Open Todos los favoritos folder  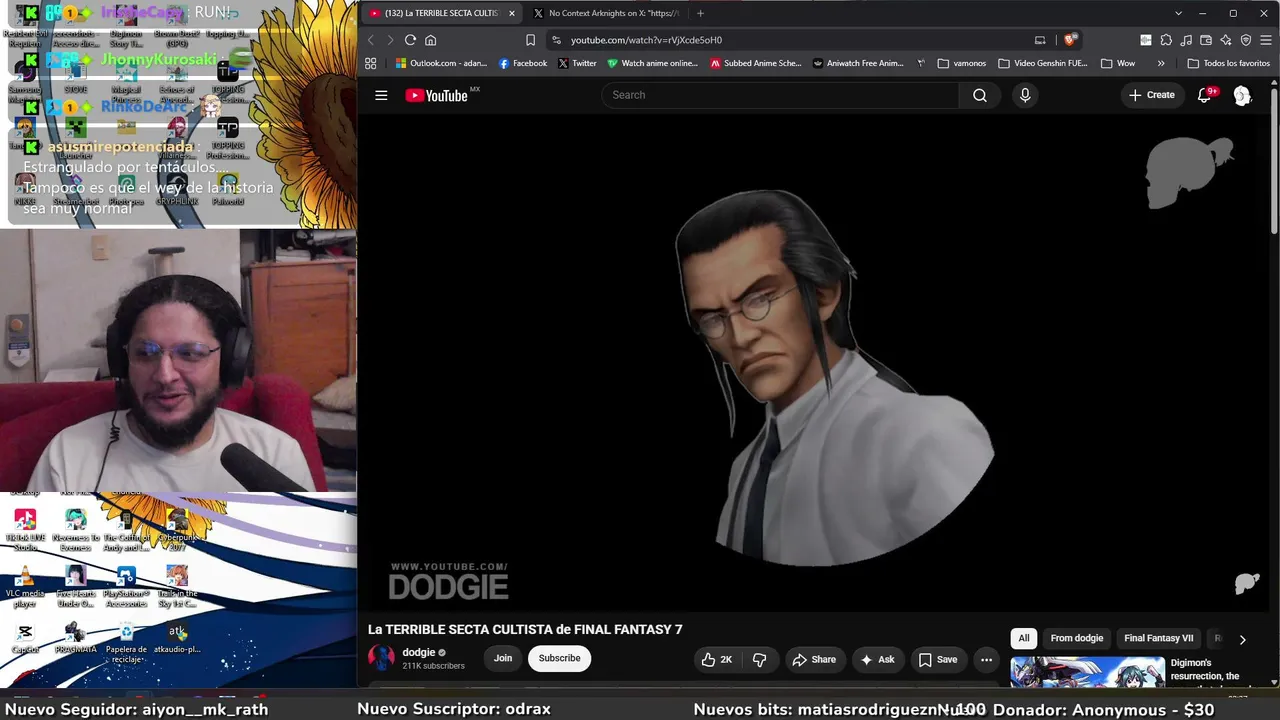pos(1229,63)
